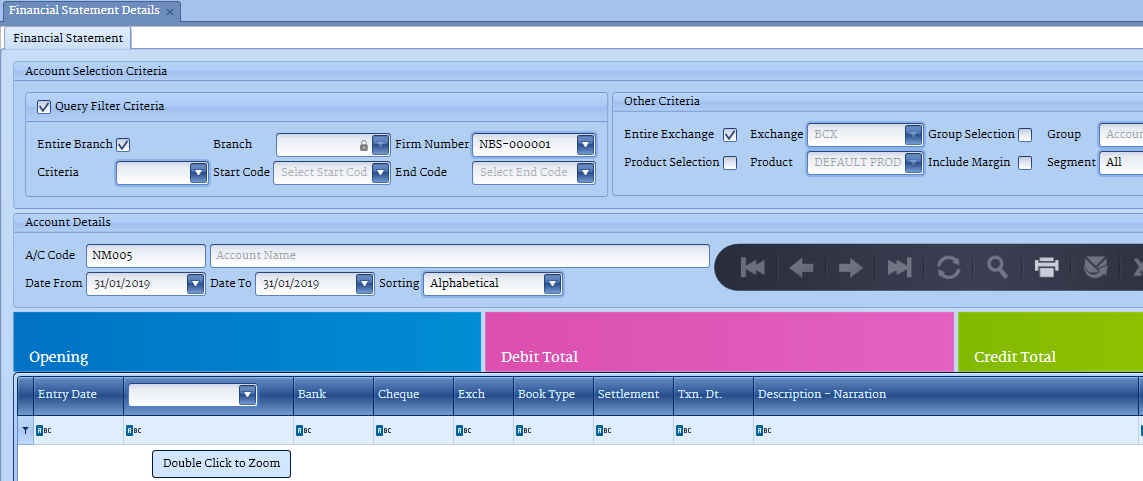Click the previous record arrow icon
The image size is (1143, 481).
tap(801, 267)
